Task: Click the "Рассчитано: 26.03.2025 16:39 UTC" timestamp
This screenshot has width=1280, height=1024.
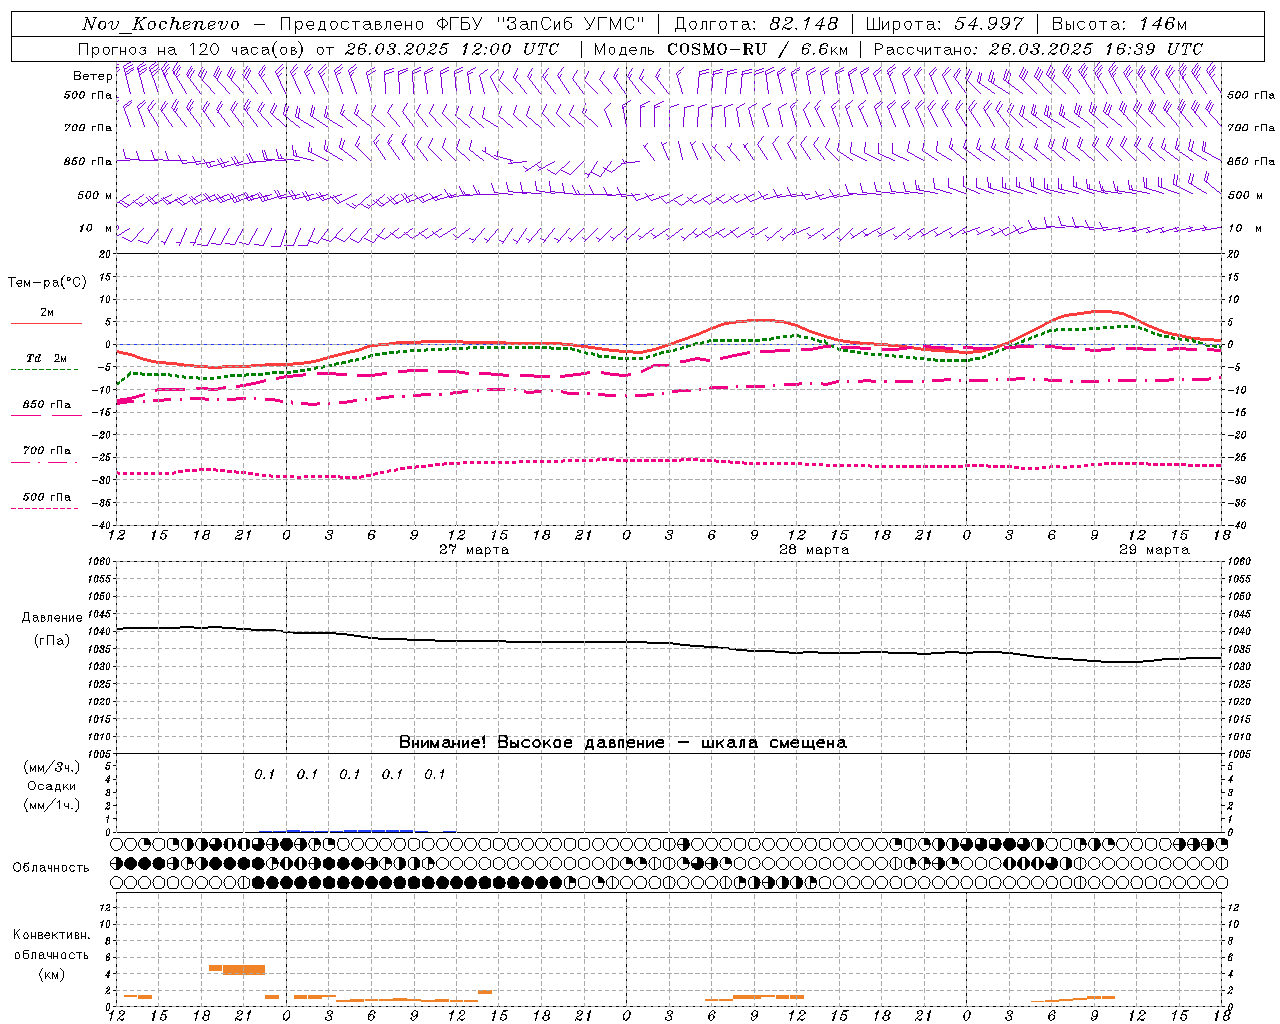Action: 1038,49
